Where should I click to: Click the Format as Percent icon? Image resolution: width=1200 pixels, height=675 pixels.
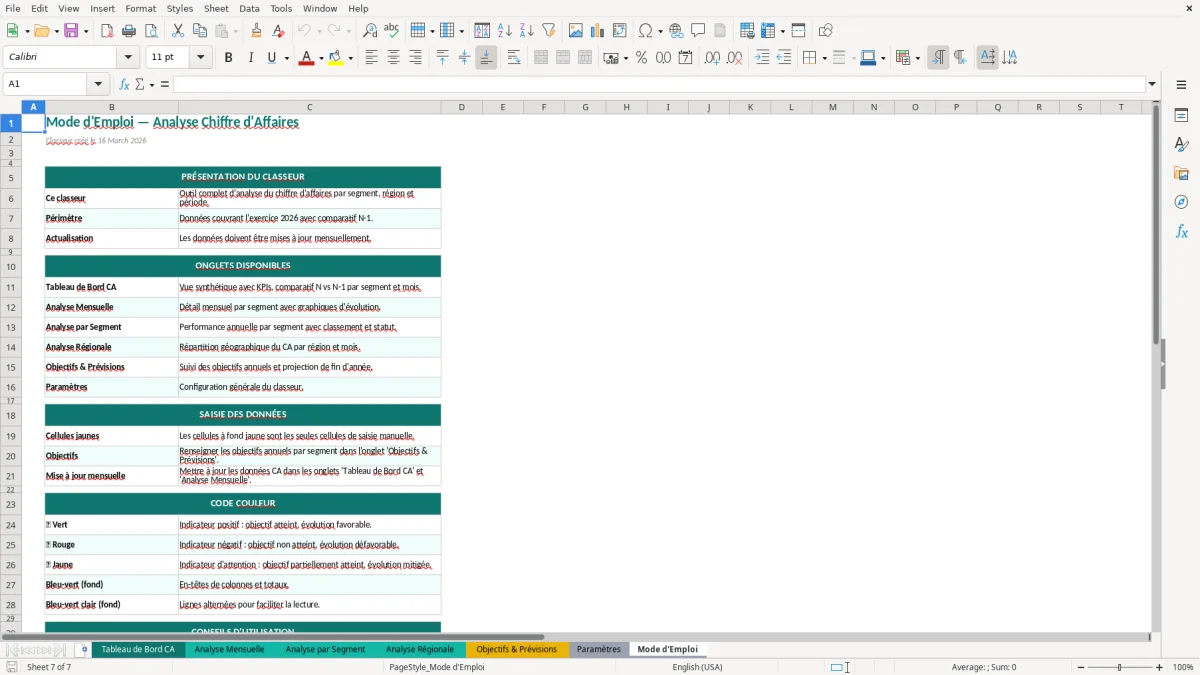click(641, 58)
